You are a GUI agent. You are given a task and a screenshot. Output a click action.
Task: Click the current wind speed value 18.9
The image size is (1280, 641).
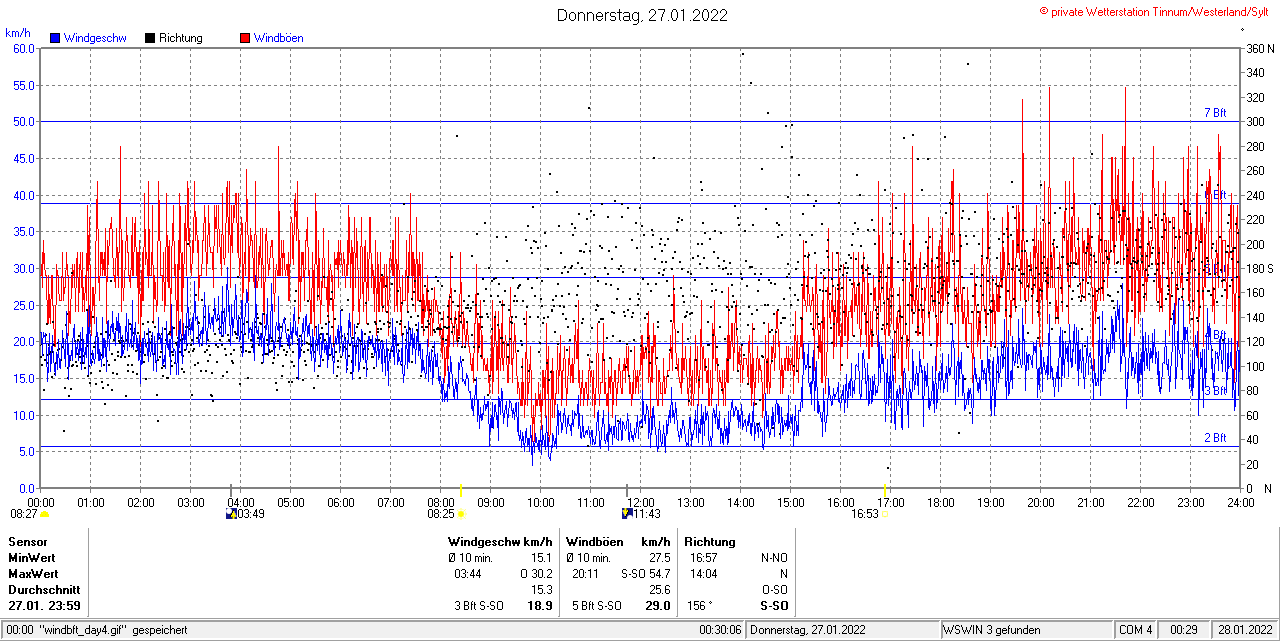pos(540,606)
